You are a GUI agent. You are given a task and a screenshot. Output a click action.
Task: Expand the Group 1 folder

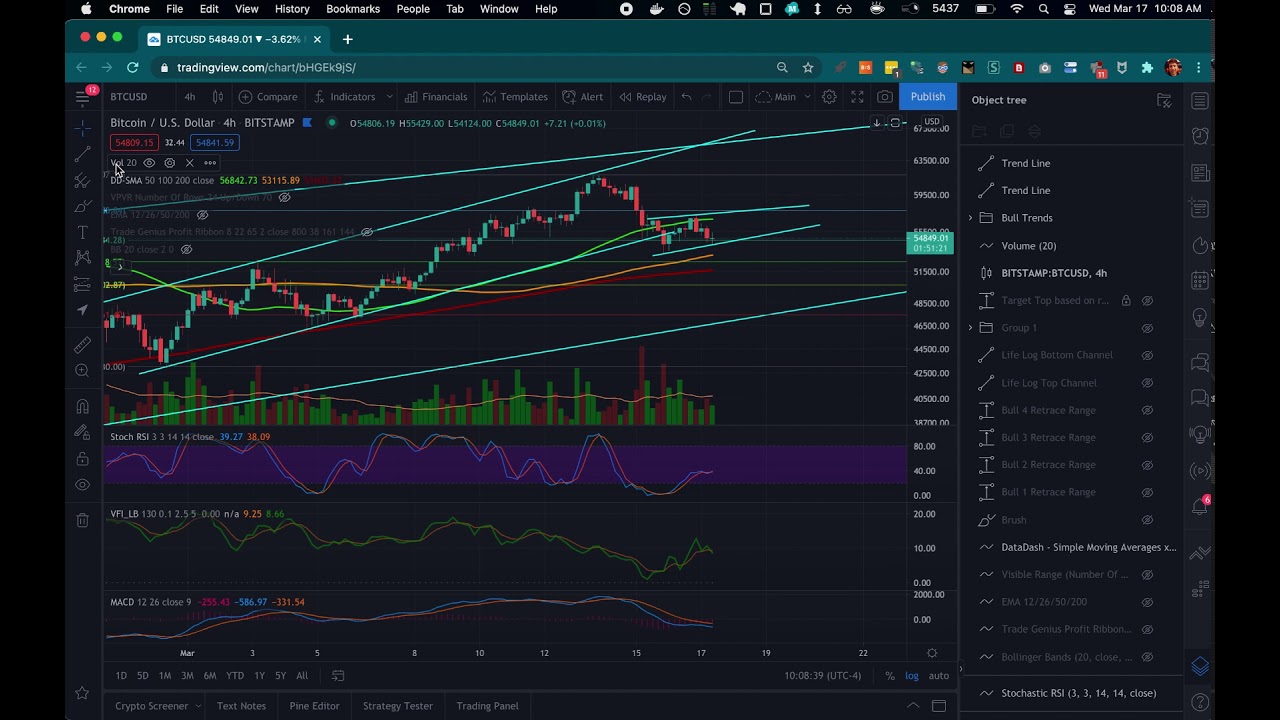pos(970,328)
